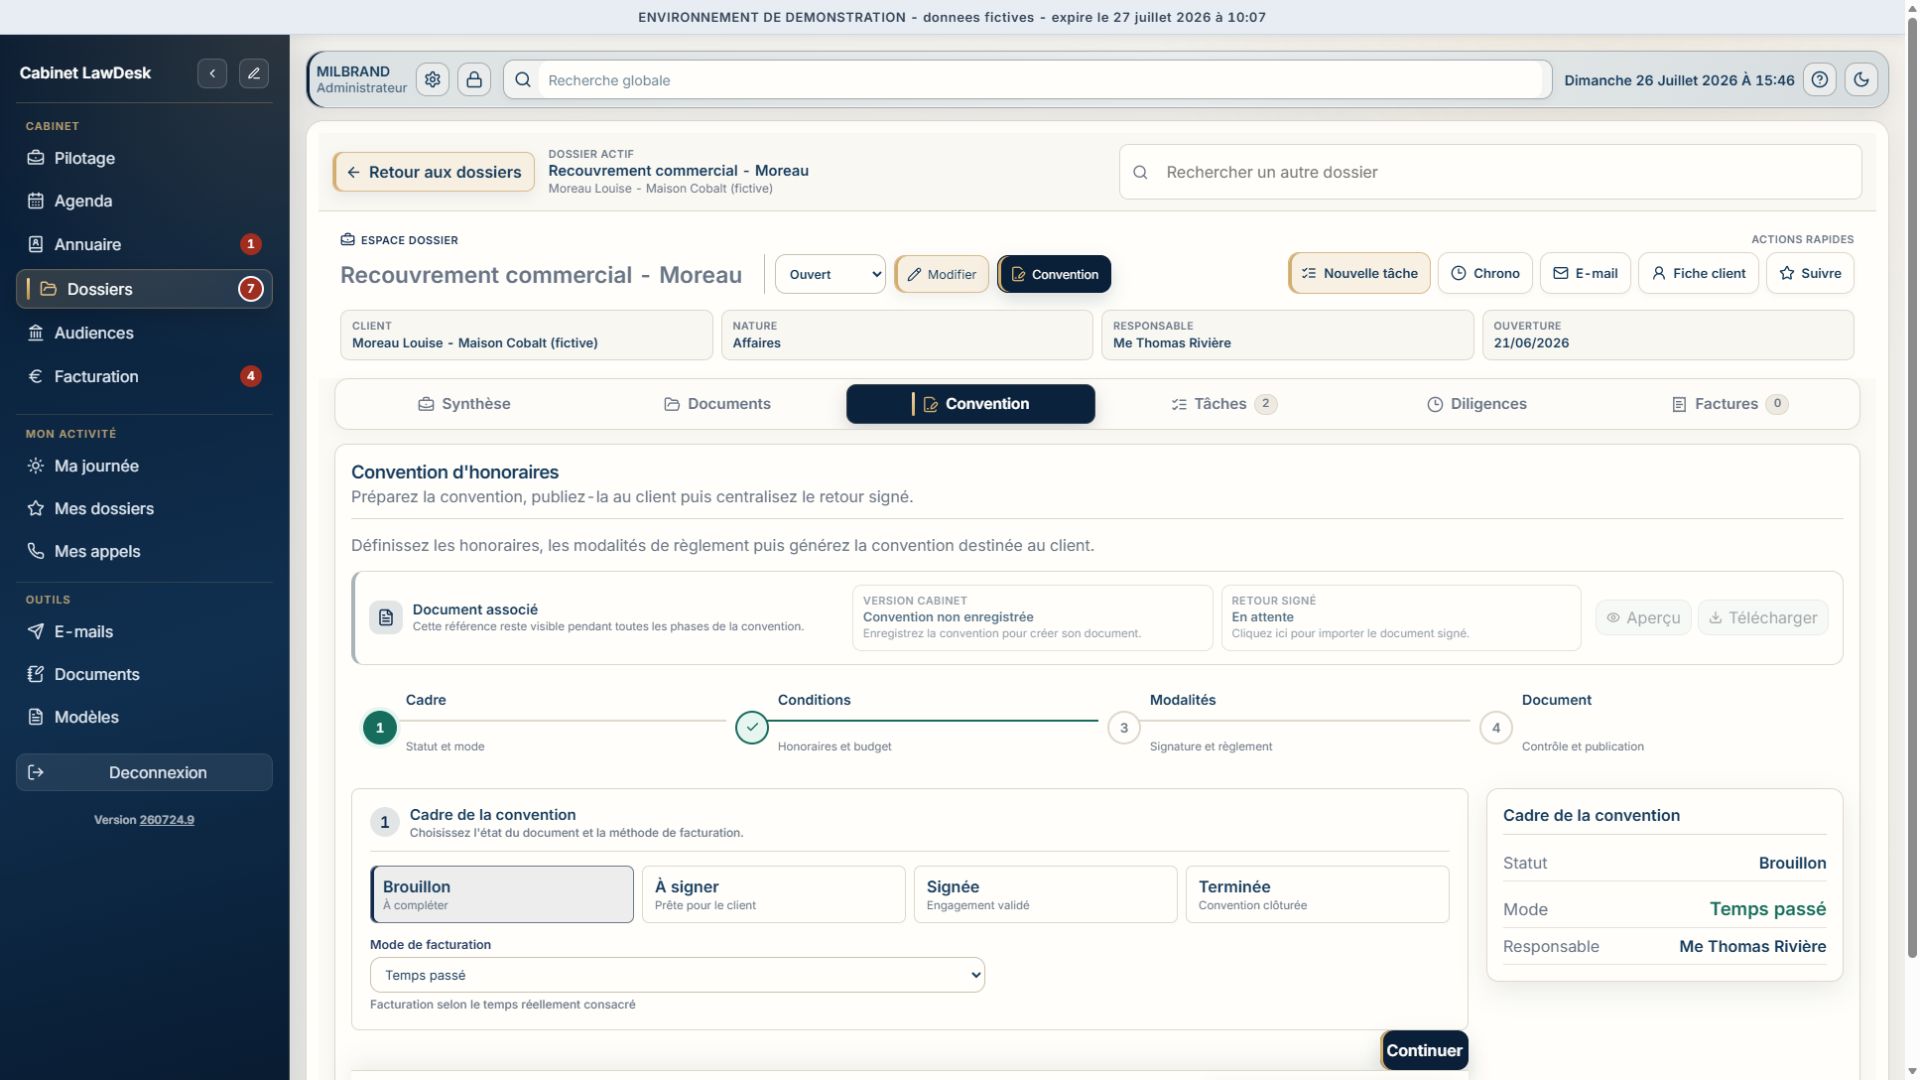Click the Convention button beside Modifier
This screenshot has width=1920, height=1080.
coord(1054,274)
